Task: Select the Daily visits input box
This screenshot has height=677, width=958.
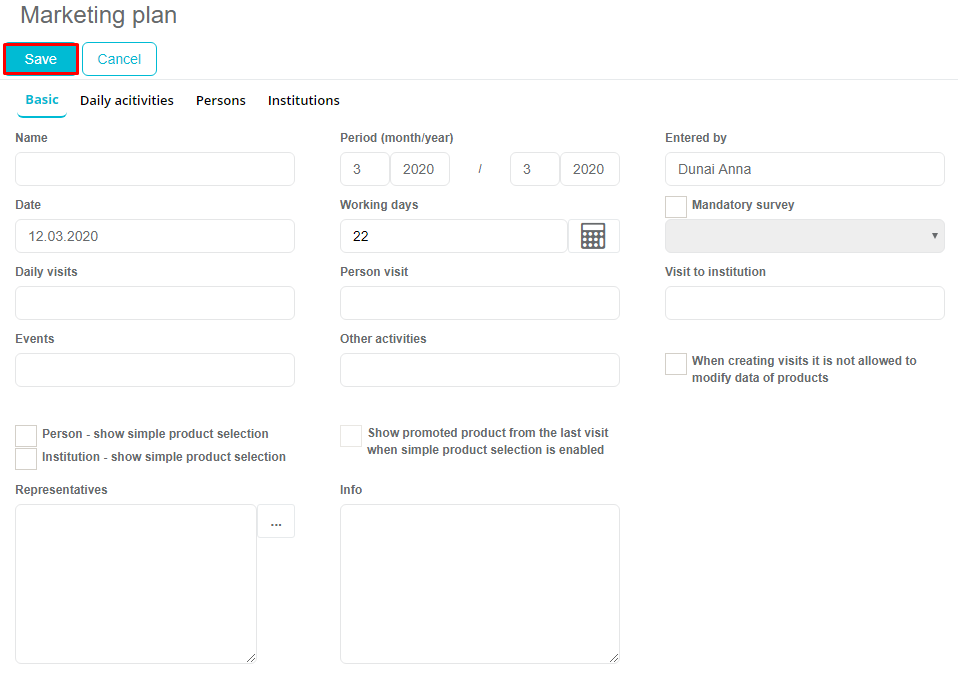Action: click(155, 303)
